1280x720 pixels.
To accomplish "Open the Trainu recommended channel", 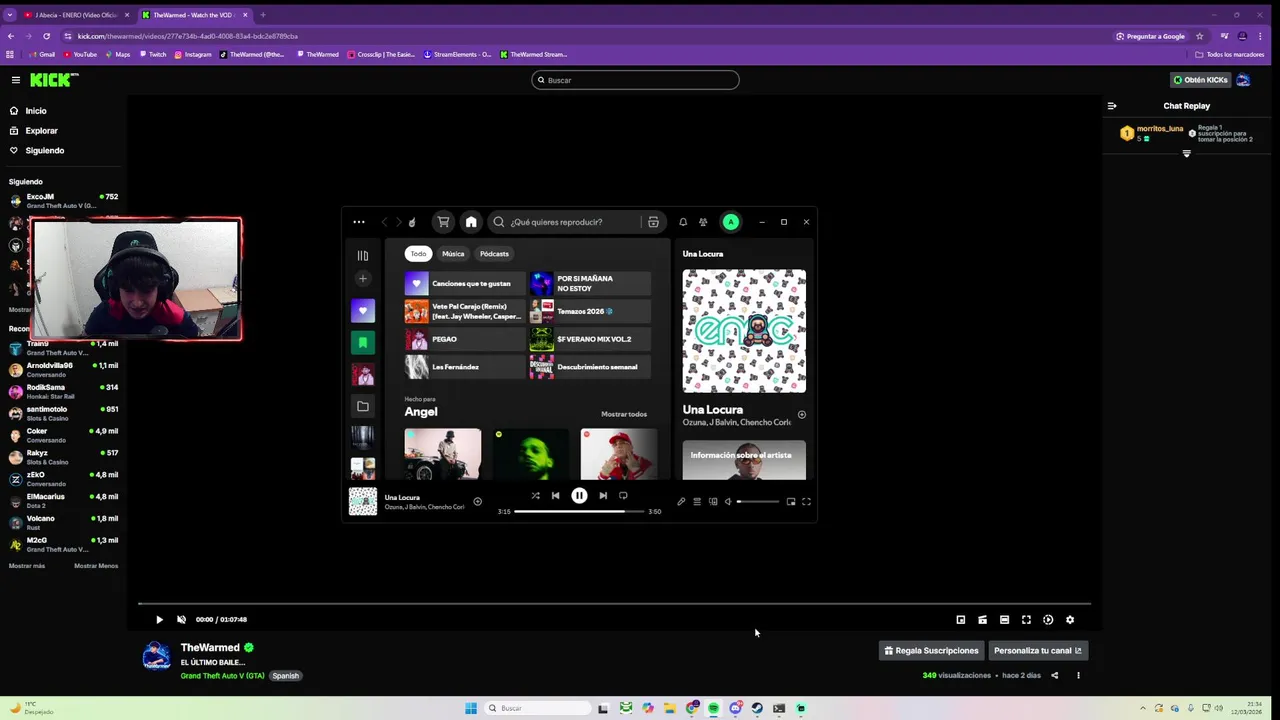I will 64,348.
